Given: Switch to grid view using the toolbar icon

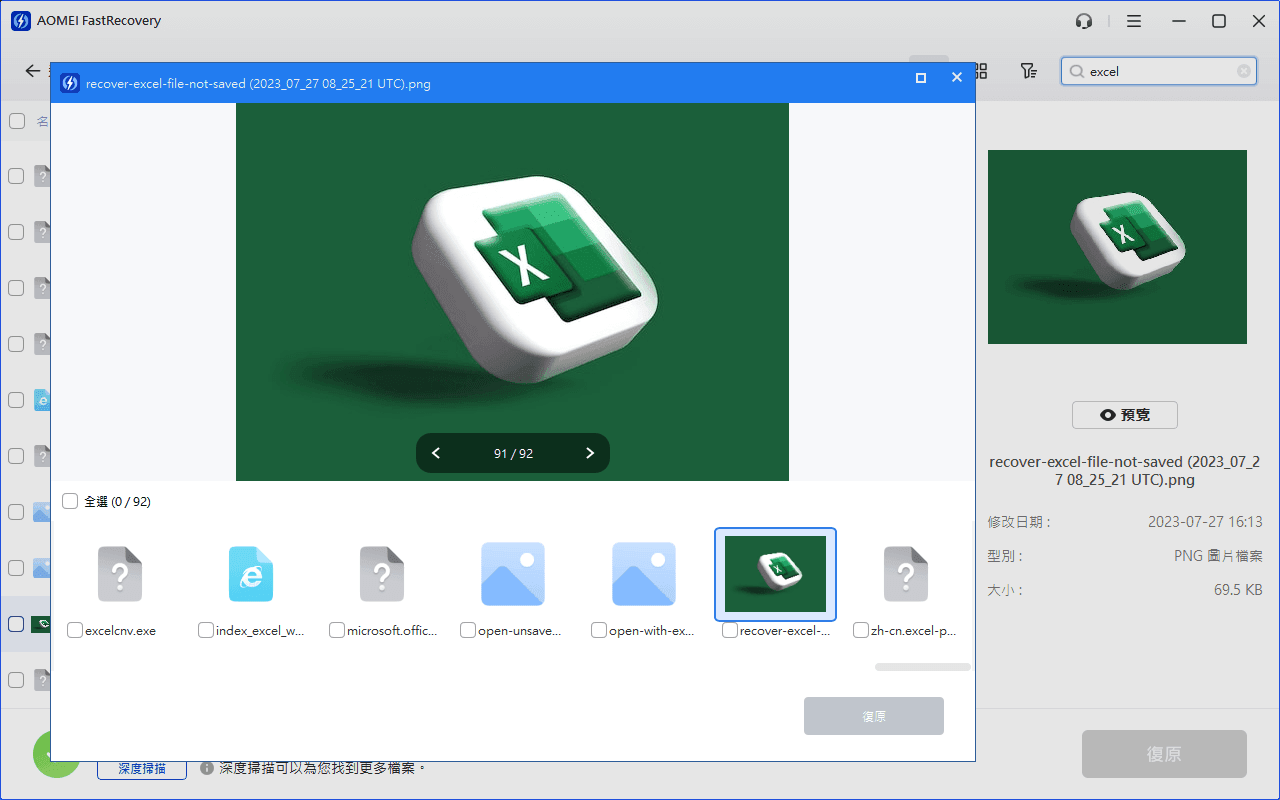Looking at the screenshot, I should pos(981,71).
